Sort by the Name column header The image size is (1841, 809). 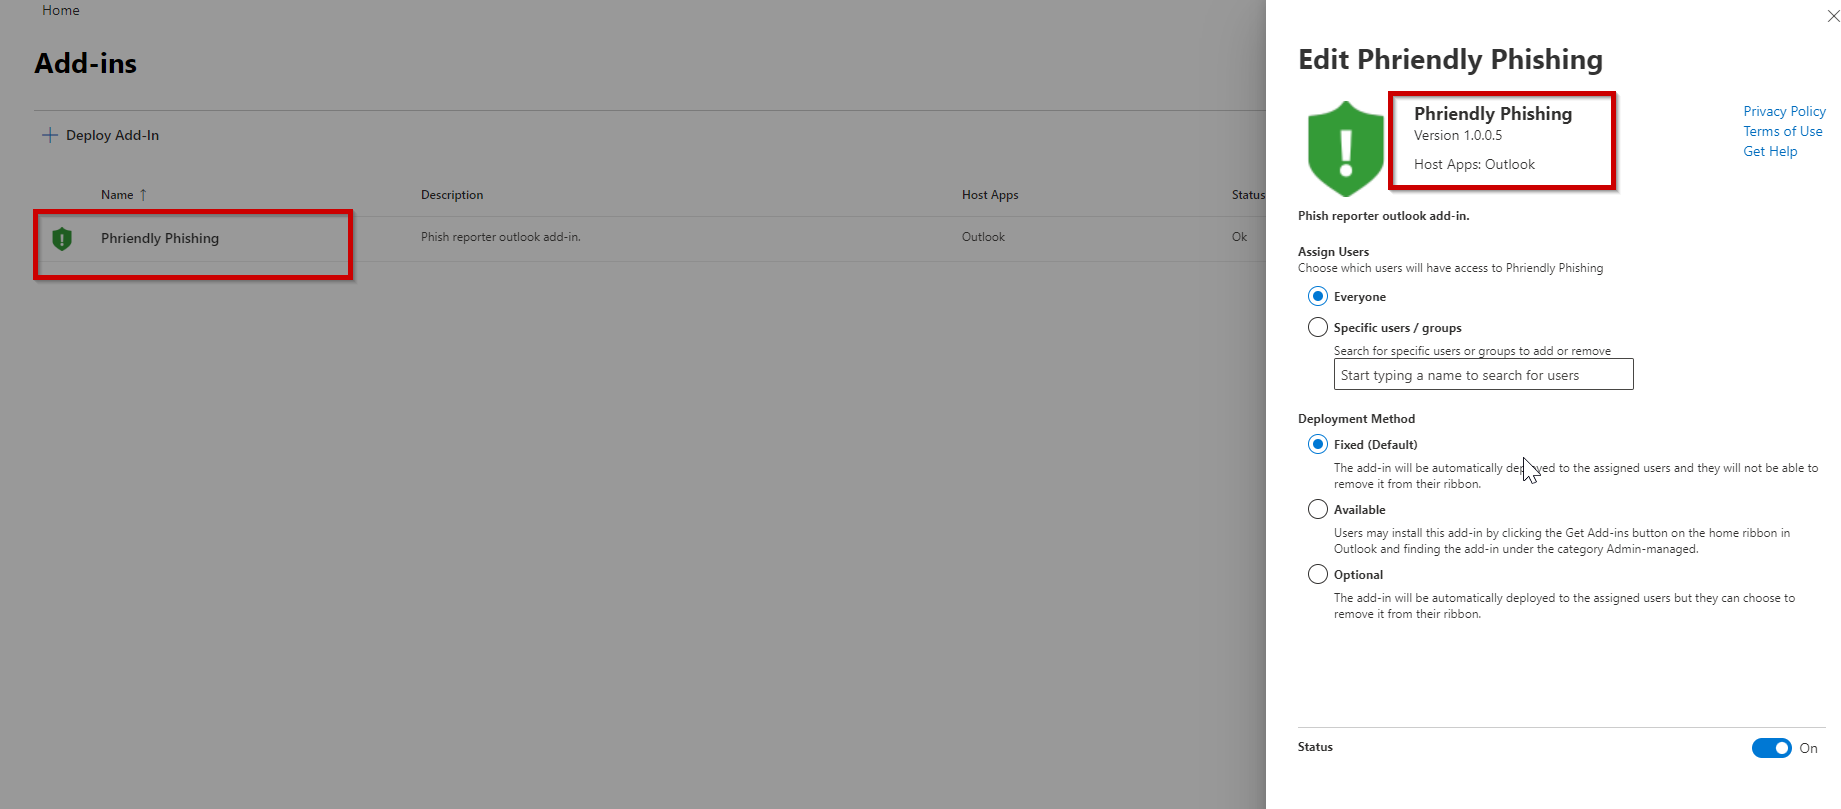(x=117, y=195)
